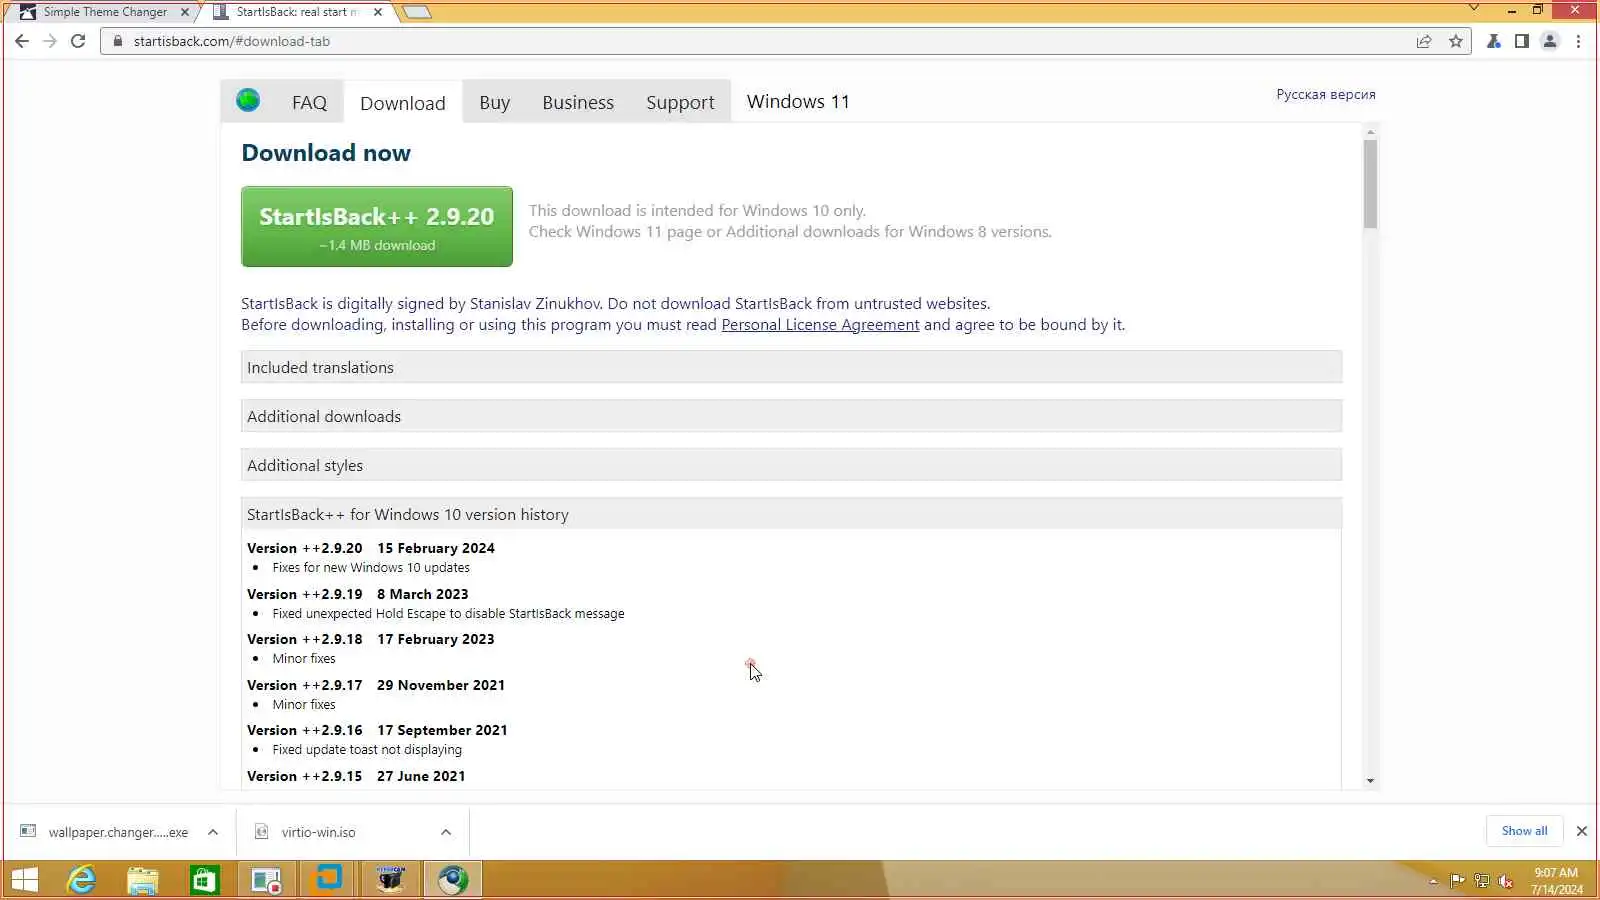Click the active browser taskbar icon
Image resolution: width=1600 pixels, height=900 pixels.
[x=453, y=880]
